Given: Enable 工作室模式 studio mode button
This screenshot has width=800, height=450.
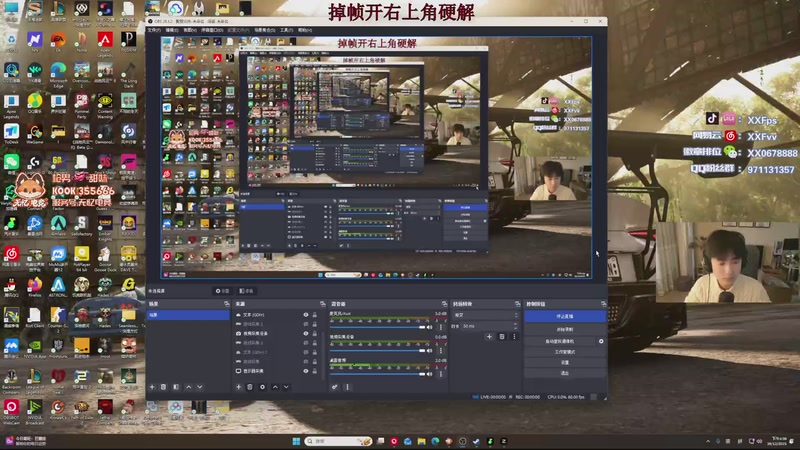Looking at the screenshot, I should click(565, 352).
